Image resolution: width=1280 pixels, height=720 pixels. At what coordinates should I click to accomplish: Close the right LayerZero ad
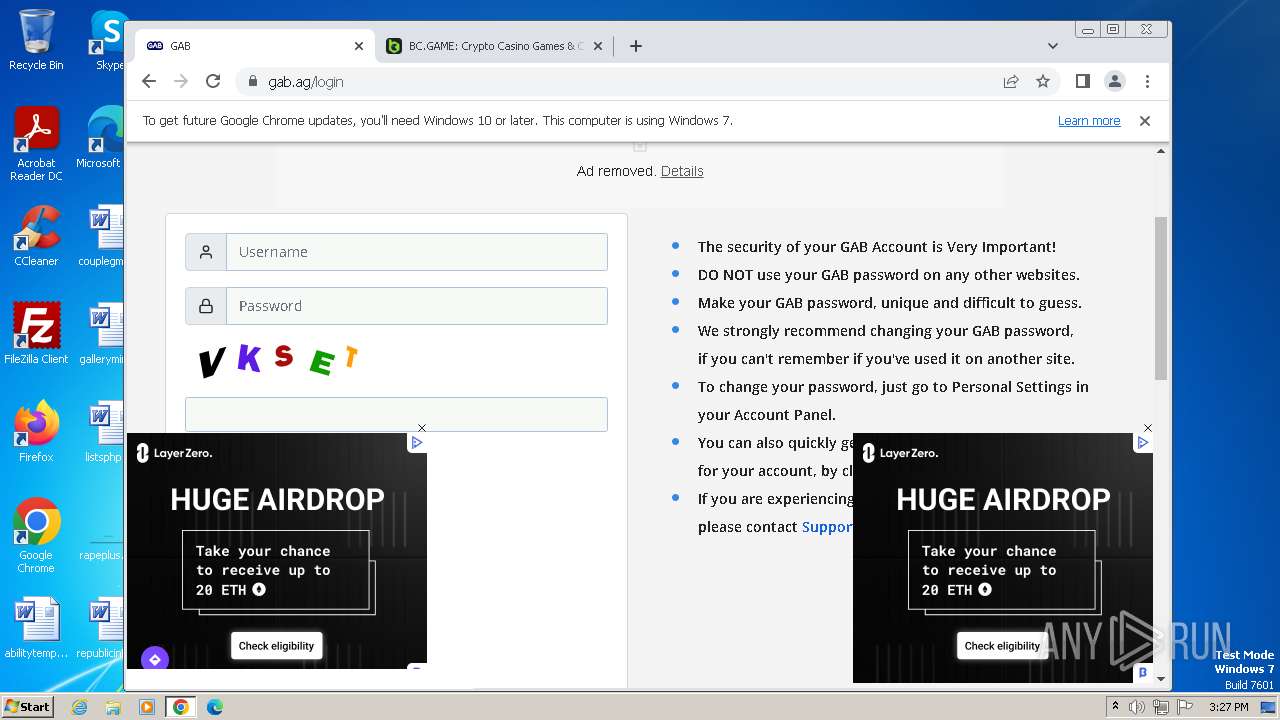coord(1148,428)
